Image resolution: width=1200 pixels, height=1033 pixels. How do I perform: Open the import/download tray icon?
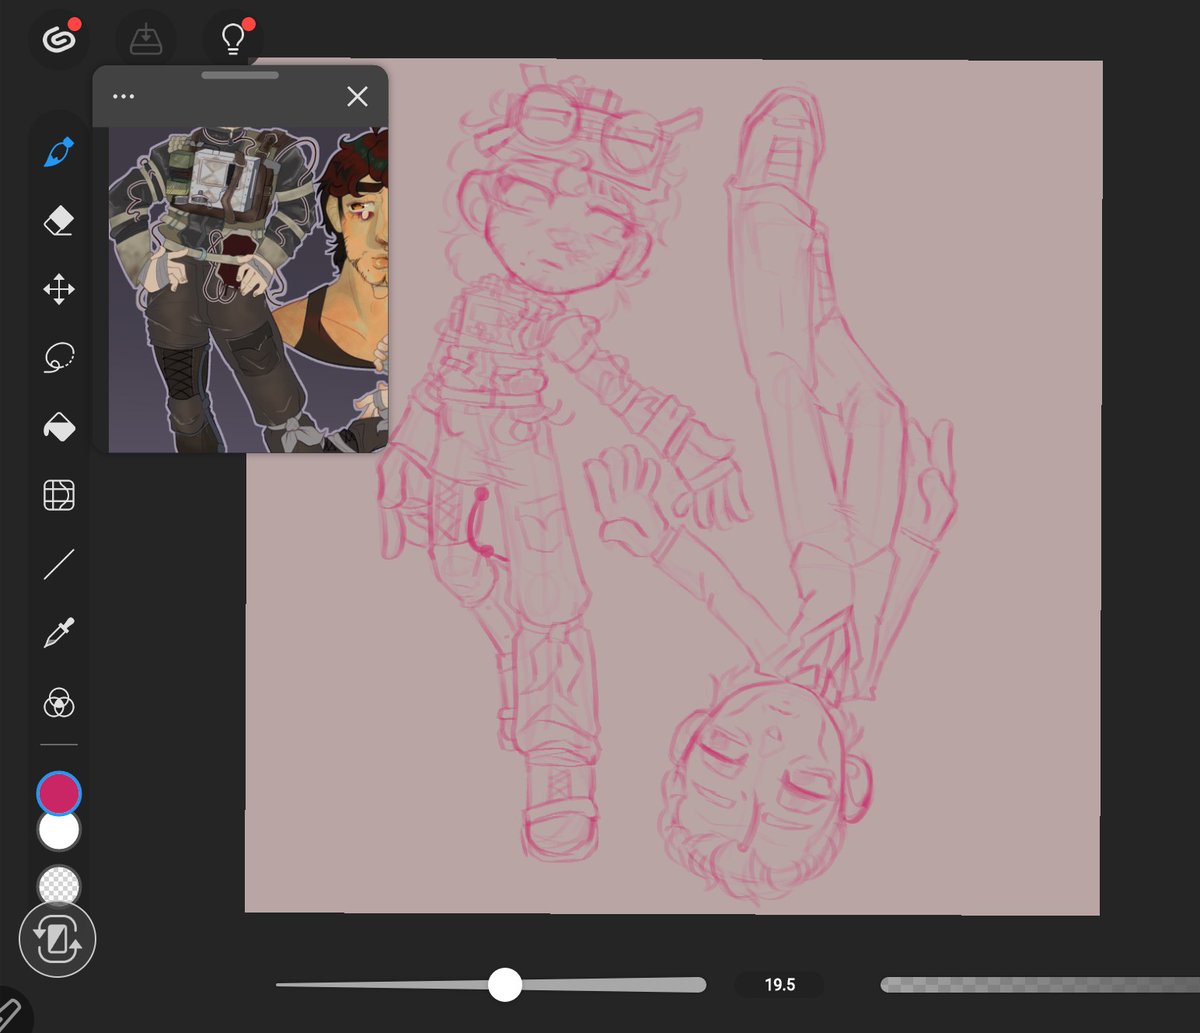click(x=146, y=40)
